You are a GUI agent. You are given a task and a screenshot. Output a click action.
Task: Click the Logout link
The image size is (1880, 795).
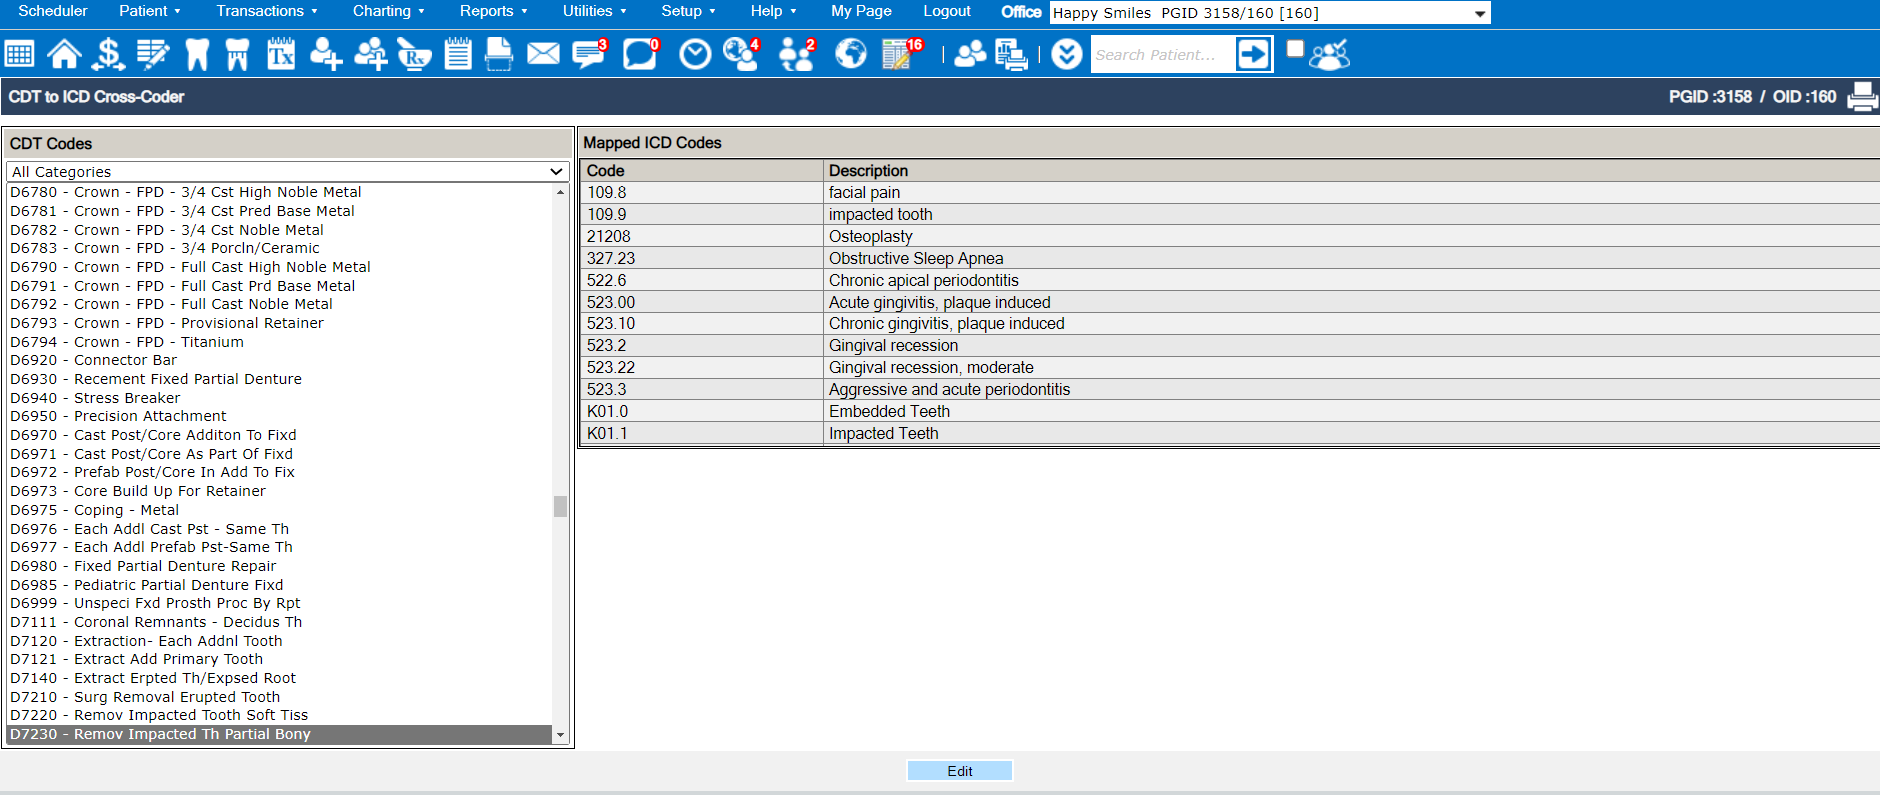click(946, 11)
